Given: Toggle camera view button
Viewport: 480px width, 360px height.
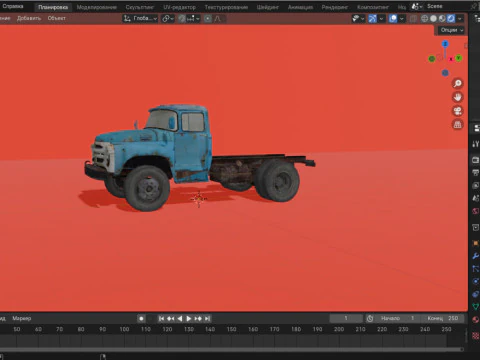Looking at the screenshot, I should point(458,111).
